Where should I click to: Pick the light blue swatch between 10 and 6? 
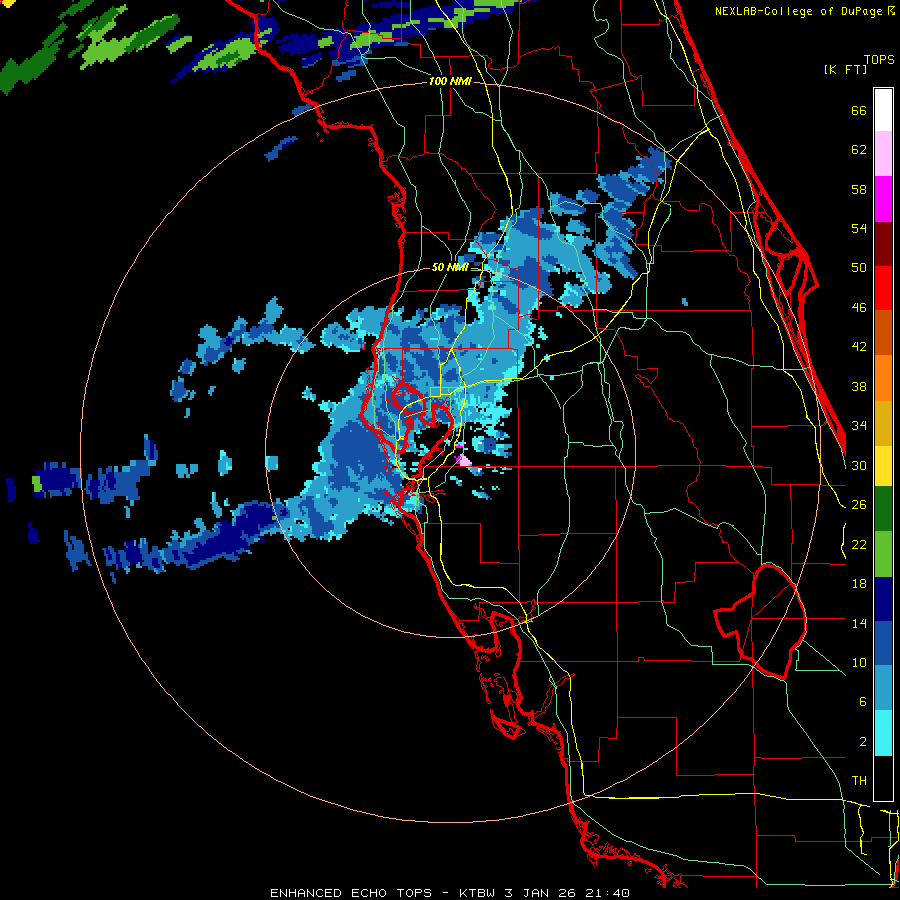pos(883,688)
